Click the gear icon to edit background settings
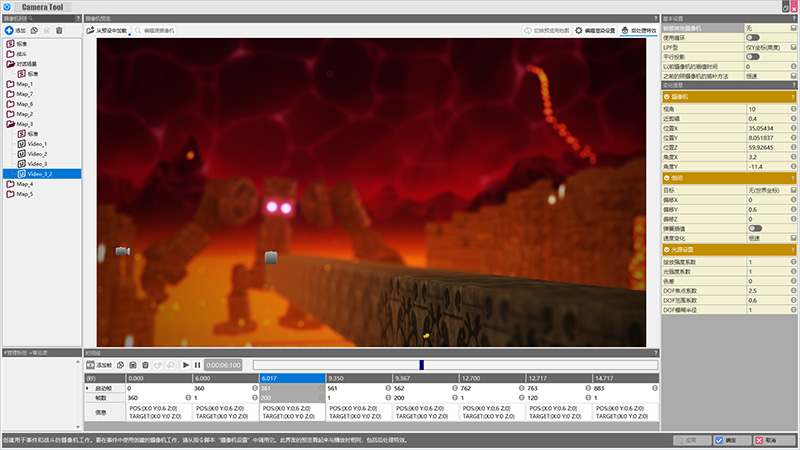The image size is (800, 450). [578, 31]
